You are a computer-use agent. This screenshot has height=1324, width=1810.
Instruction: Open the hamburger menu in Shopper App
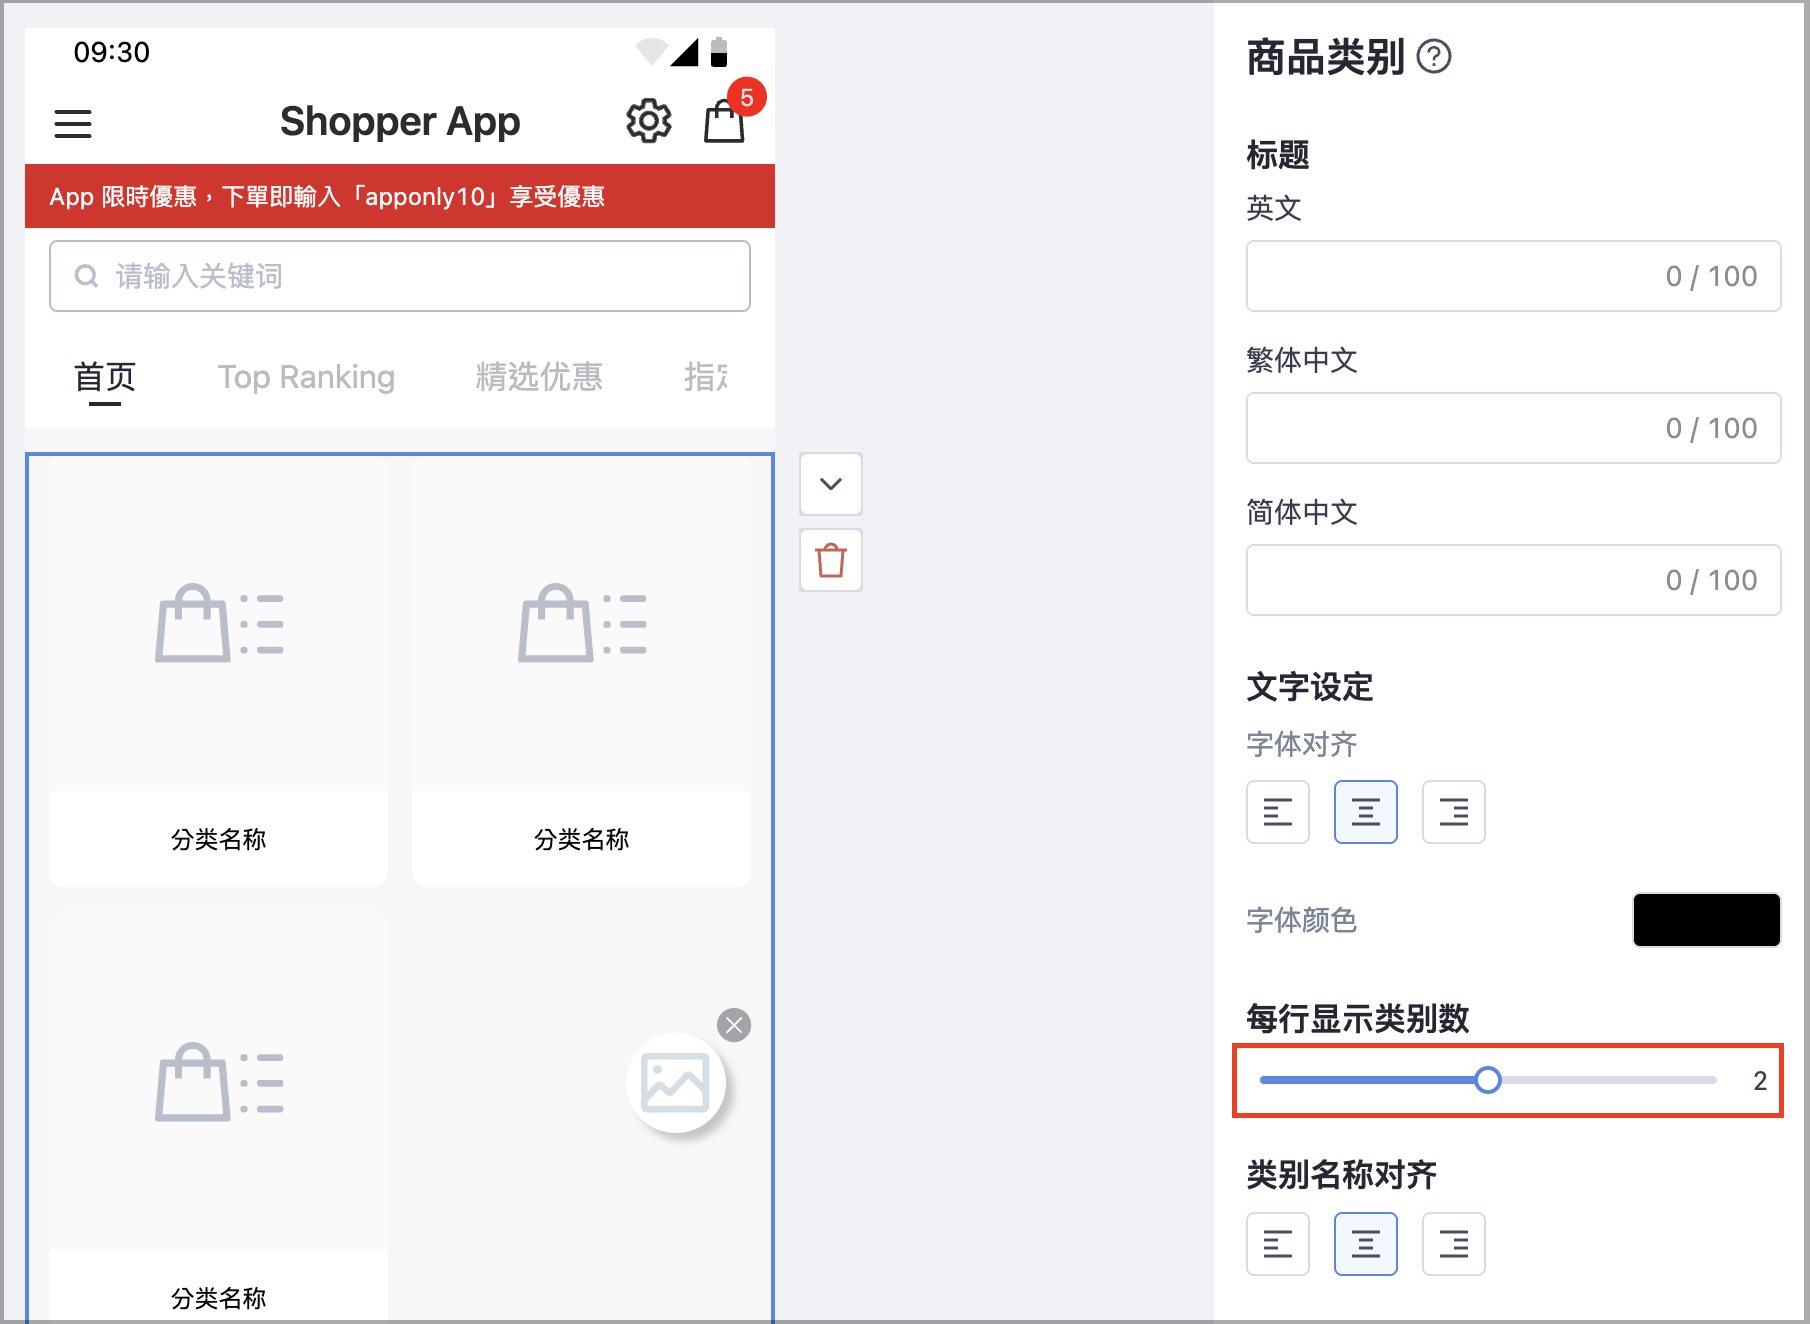coord(73,124)
